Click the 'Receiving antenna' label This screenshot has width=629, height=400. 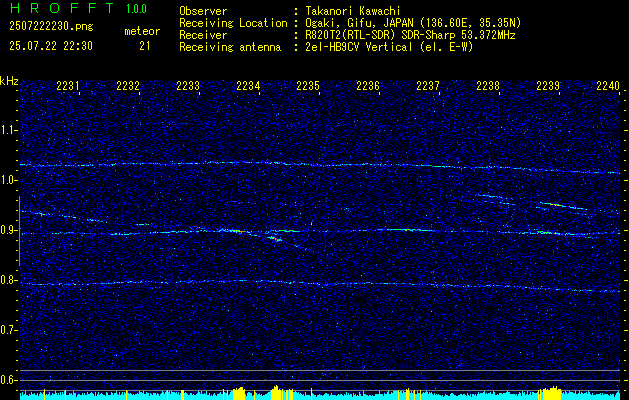(x=230, y=47)
